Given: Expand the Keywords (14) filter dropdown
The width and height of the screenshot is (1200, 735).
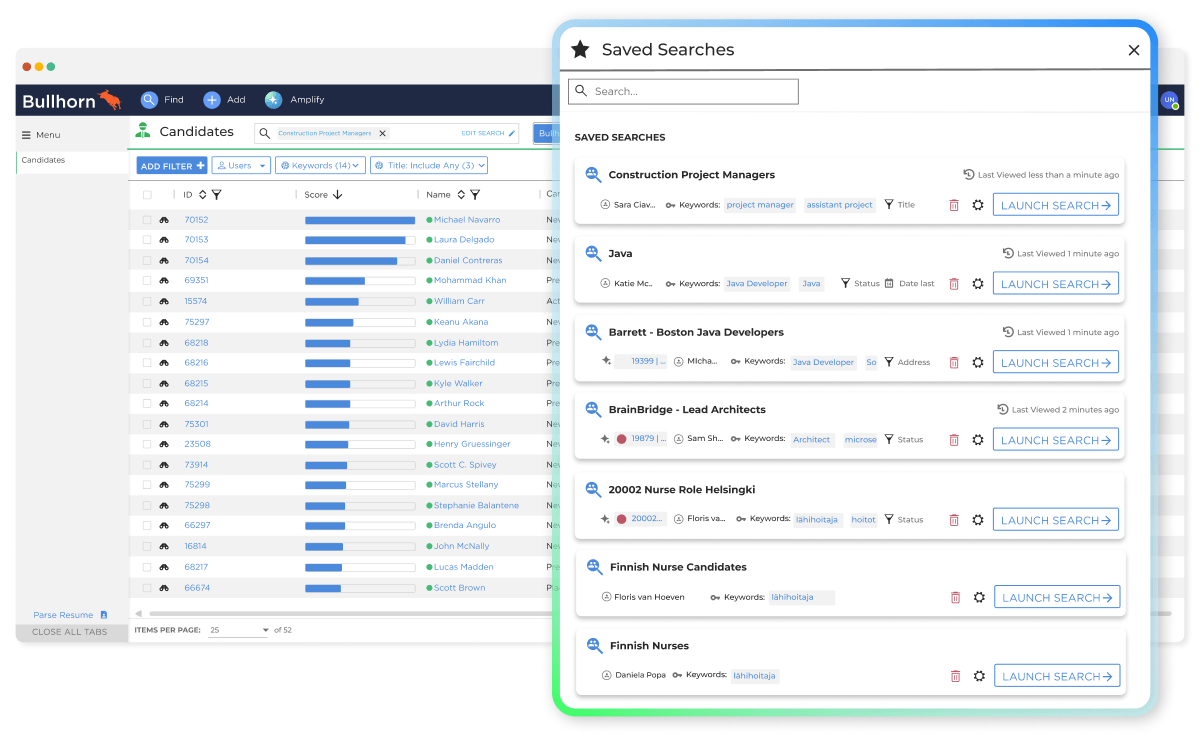Looking at the screenshot, I should coord(320,166).
